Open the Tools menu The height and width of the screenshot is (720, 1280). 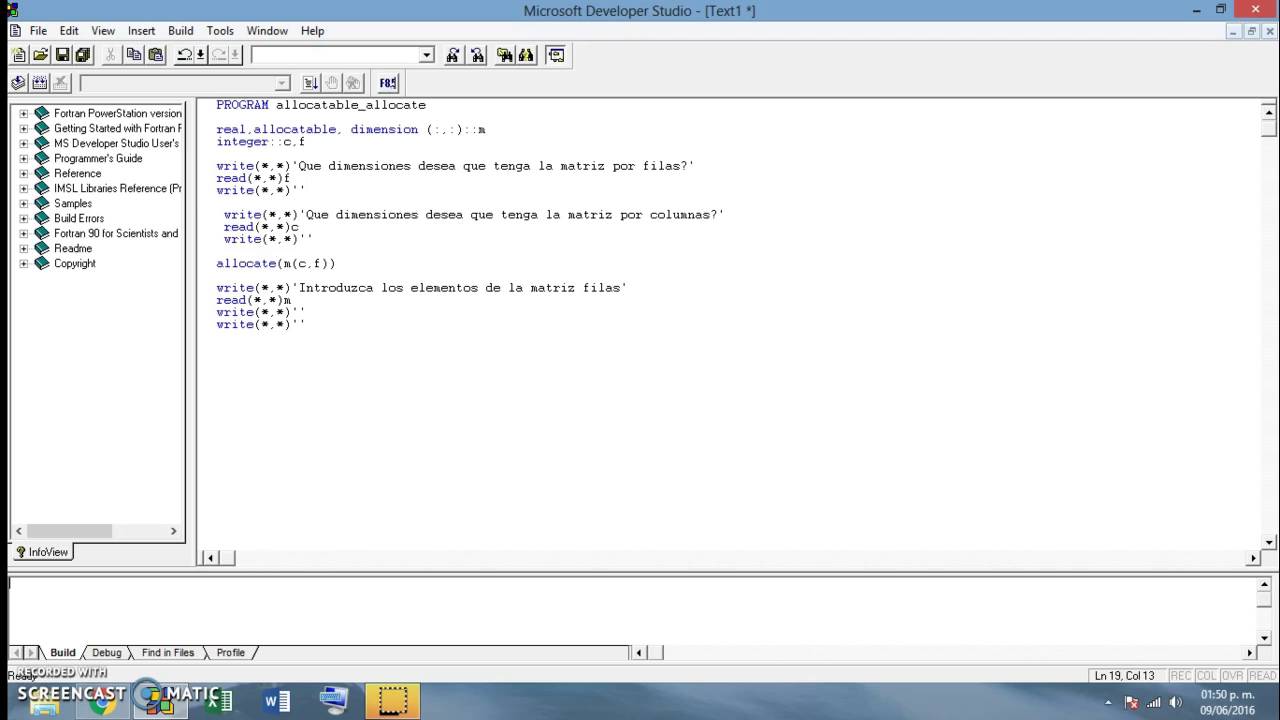(x=220, y=31)
